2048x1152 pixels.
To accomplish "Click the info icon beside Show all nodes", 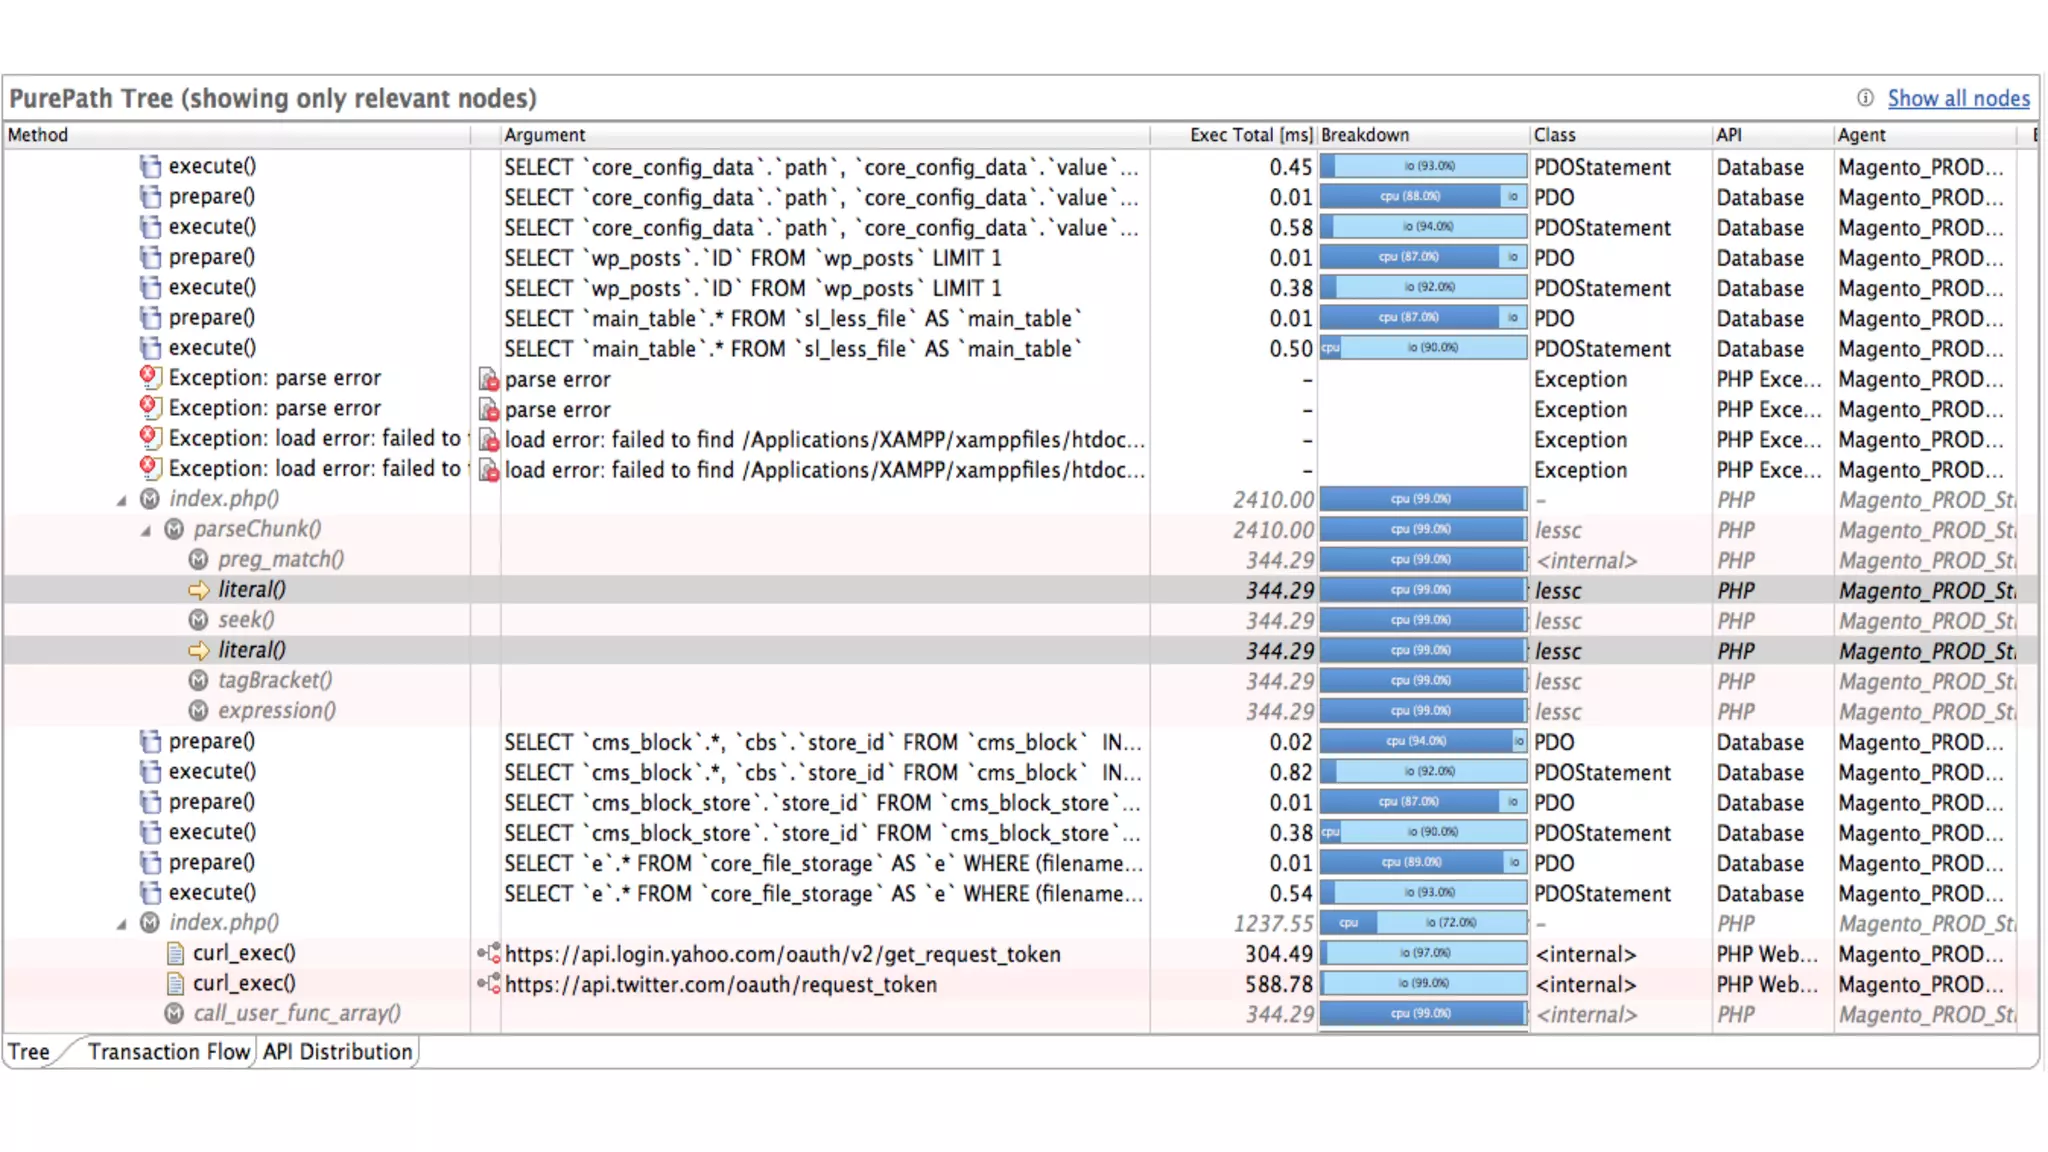I will tap(1865, 98).
